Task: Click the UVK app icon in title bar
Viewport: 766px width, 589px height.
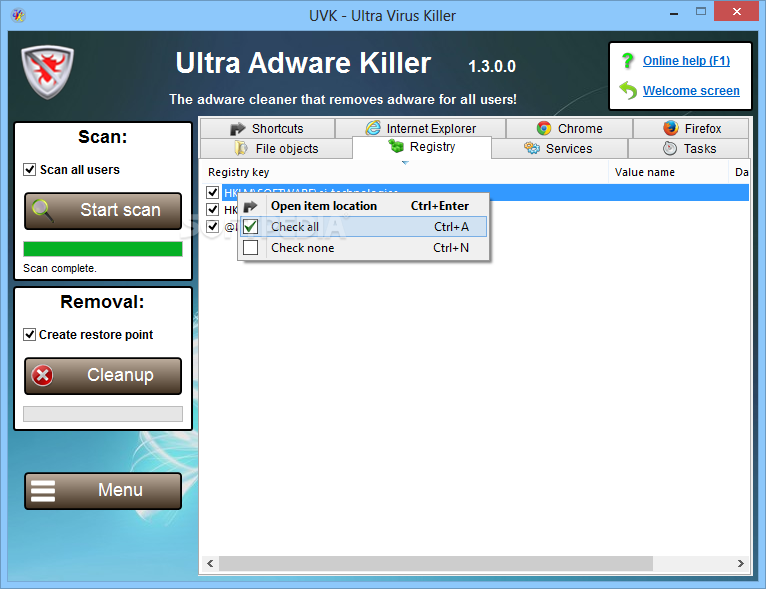Action: click(18, 16)
